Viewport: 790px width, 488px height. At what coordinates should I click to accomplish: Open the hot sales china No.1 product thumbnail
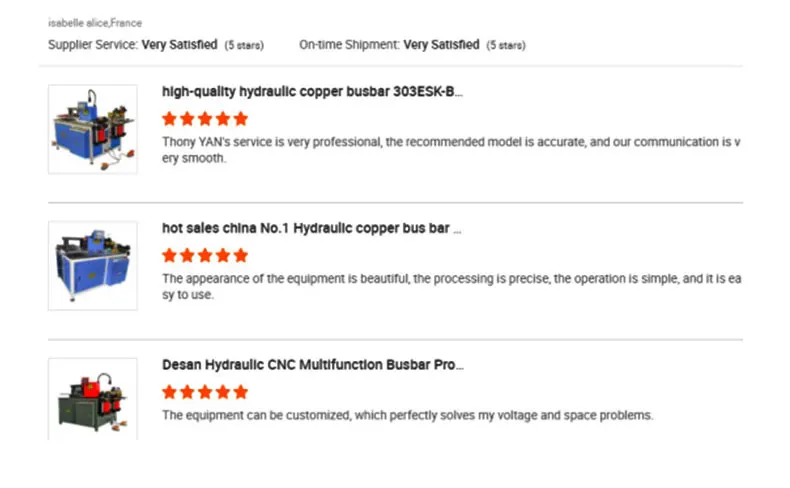[x=93, y=265]
